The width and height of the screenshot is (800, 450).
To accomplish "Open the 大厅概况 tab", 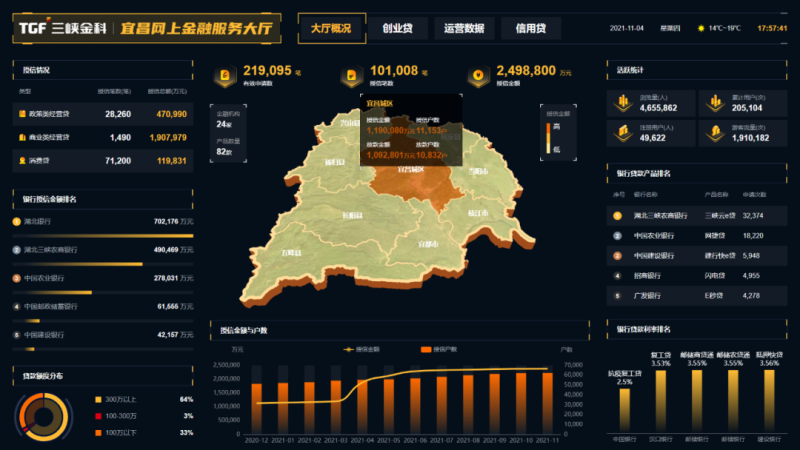I will tap(332, 28).
